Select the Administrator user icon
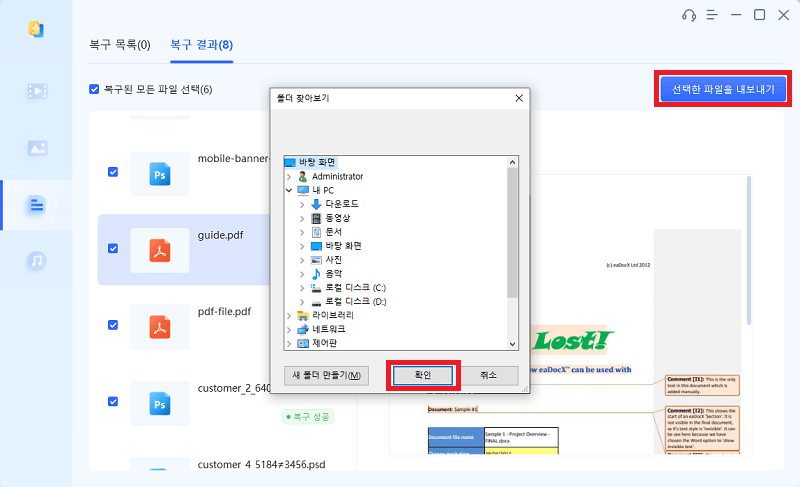Image resolution: width=800 pixels, height=487 pixels. (x=303, y=176)
